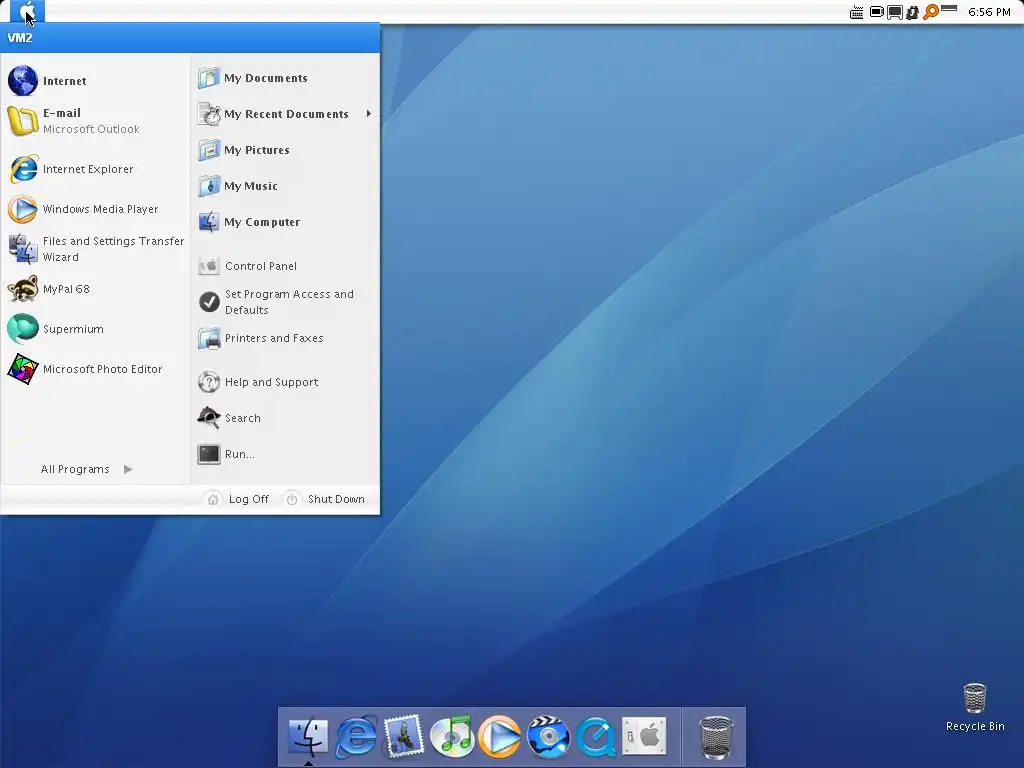The width and height of the screenshot is (1024, 768).
Task: Open System Preferences icon in dock
Action: tap(644, 736)
